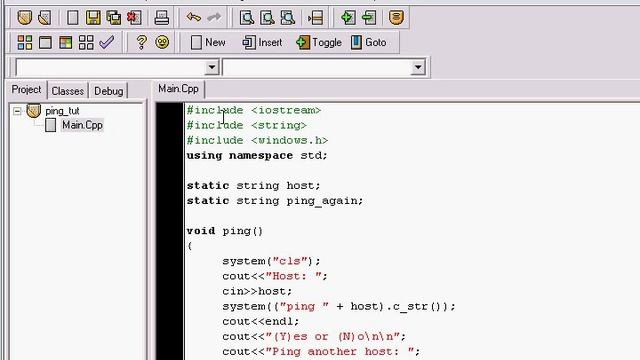Image resolution: width=640 pixels, height=360 pixels.
Task: Click the About smiley face icon
Action: click(x=162, y=42)
